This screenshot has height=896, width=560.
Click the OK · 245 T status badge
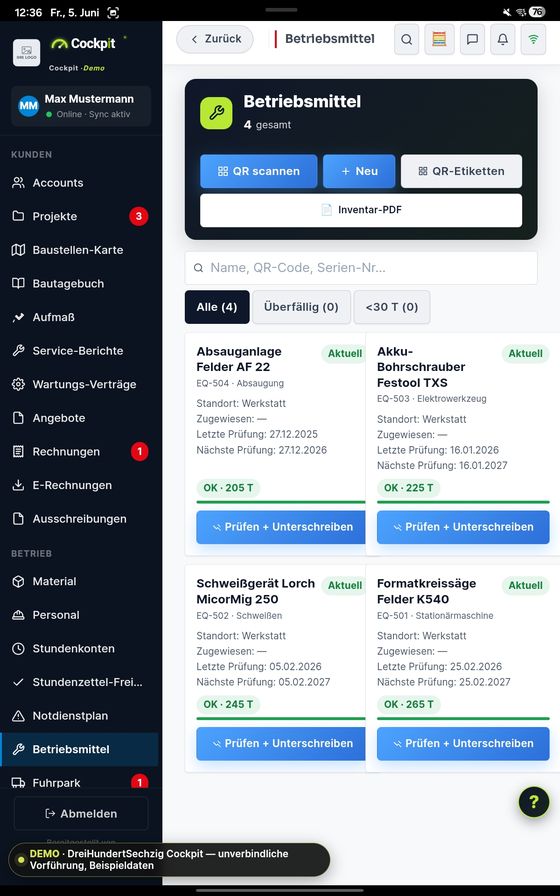pyautogui.click(x=228, y=705)
